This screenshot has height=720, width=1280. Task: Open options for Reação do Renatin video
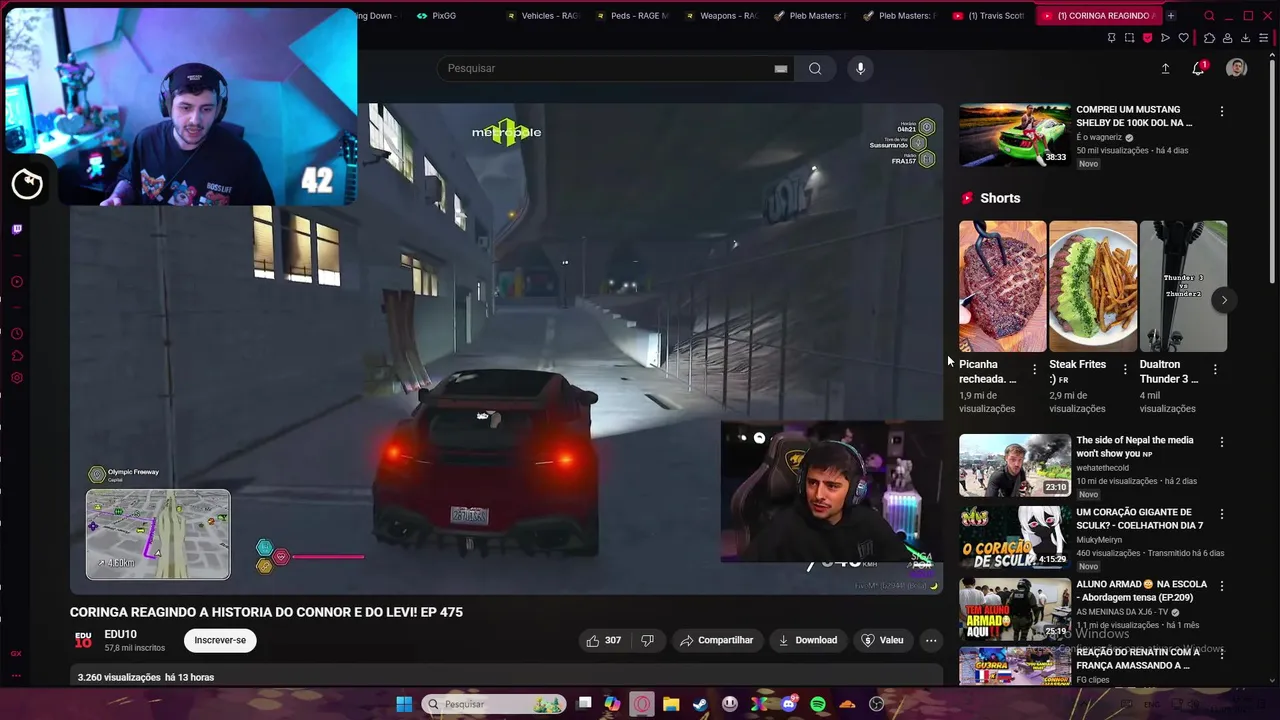[1221, 654]
